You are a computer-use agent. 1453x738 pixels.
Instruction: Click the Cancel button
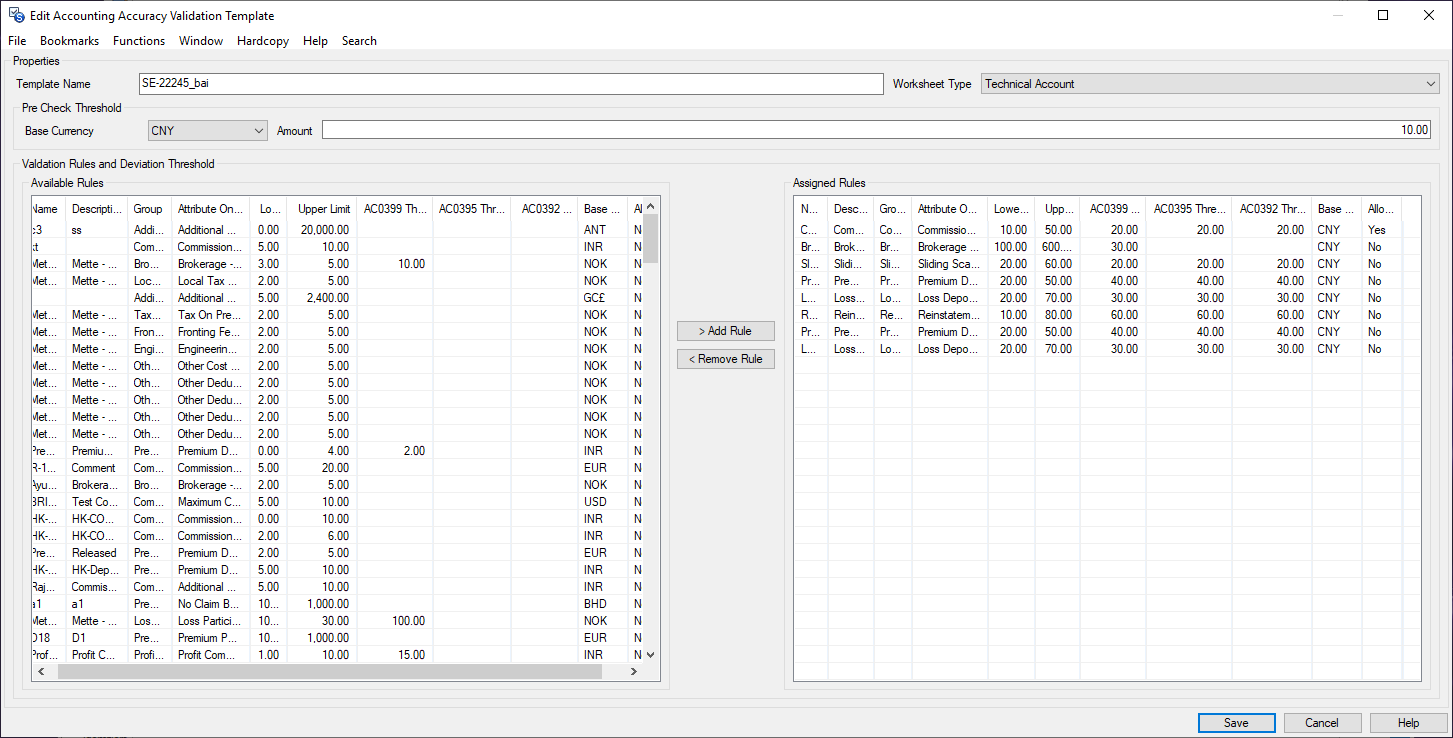coord(1322,723)
